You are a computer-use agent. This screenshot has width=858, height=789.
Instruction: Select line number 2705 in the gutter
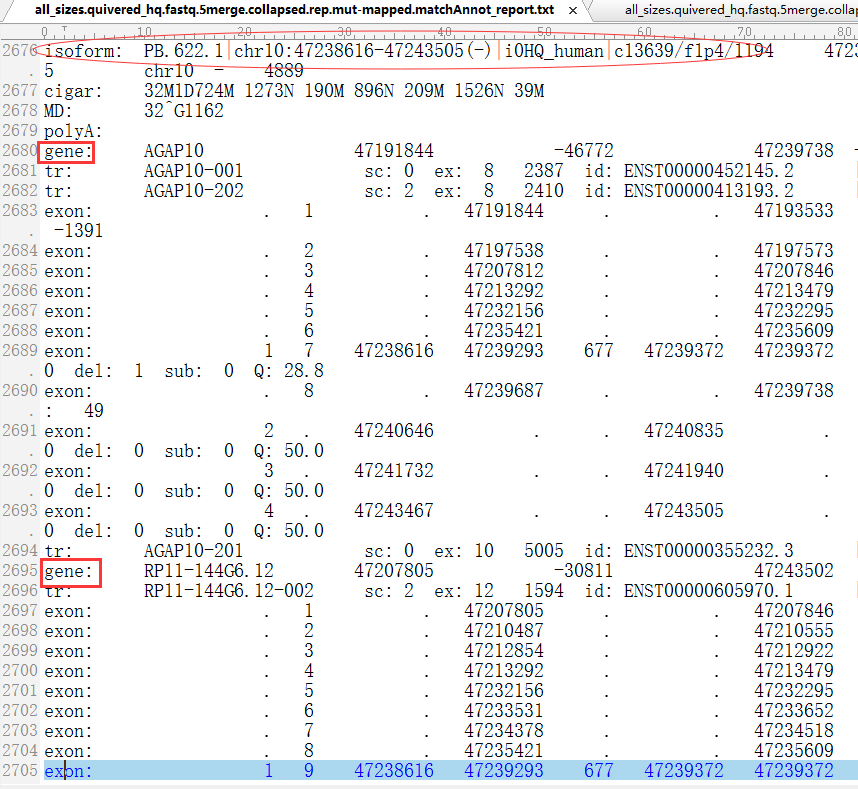click(x=20, y=770)
